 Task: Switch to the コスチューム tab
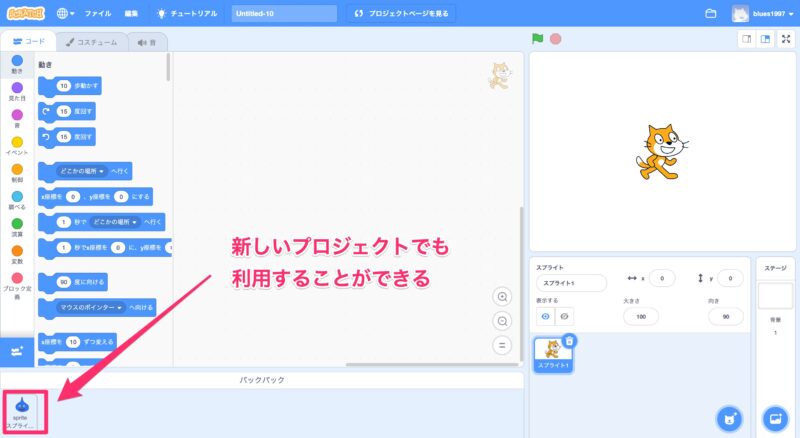point(91,42)
